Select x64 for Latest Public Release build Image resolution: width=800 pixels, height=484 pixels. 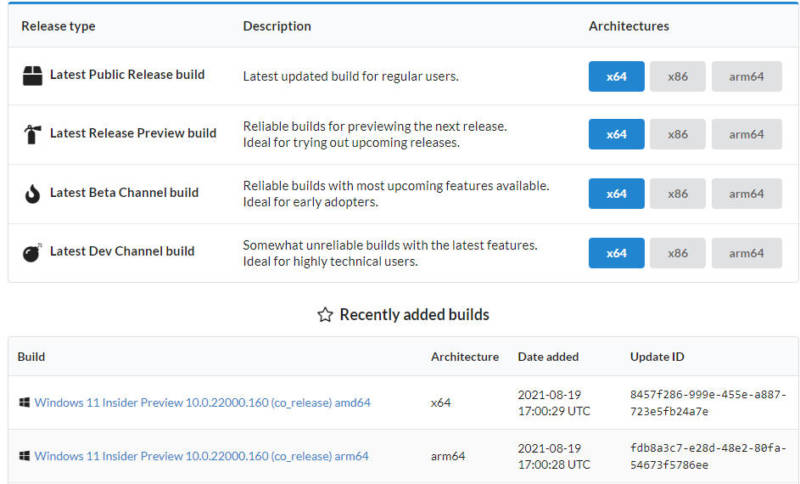point(616,77)
